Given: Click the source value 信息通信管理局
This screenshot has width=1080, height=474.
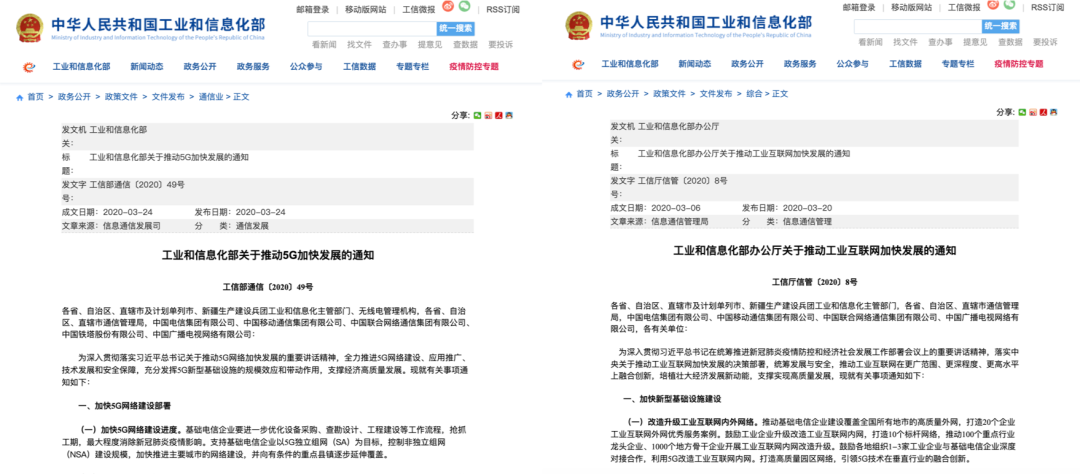Looking at the screenshot, I should click(680, 222).
